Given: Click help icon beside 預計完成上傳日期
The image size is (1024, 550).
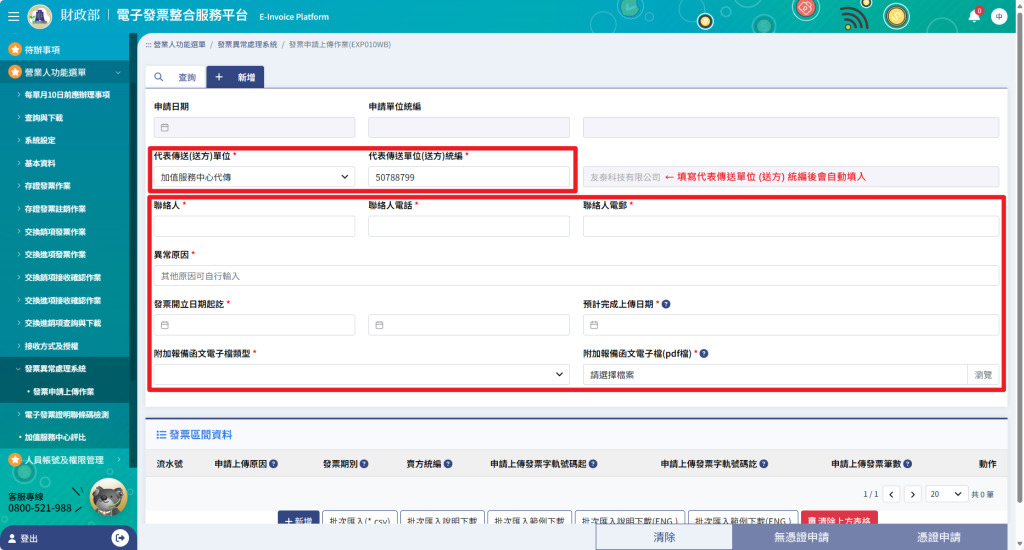Looking at the screenshot, I should pos(666,304).
